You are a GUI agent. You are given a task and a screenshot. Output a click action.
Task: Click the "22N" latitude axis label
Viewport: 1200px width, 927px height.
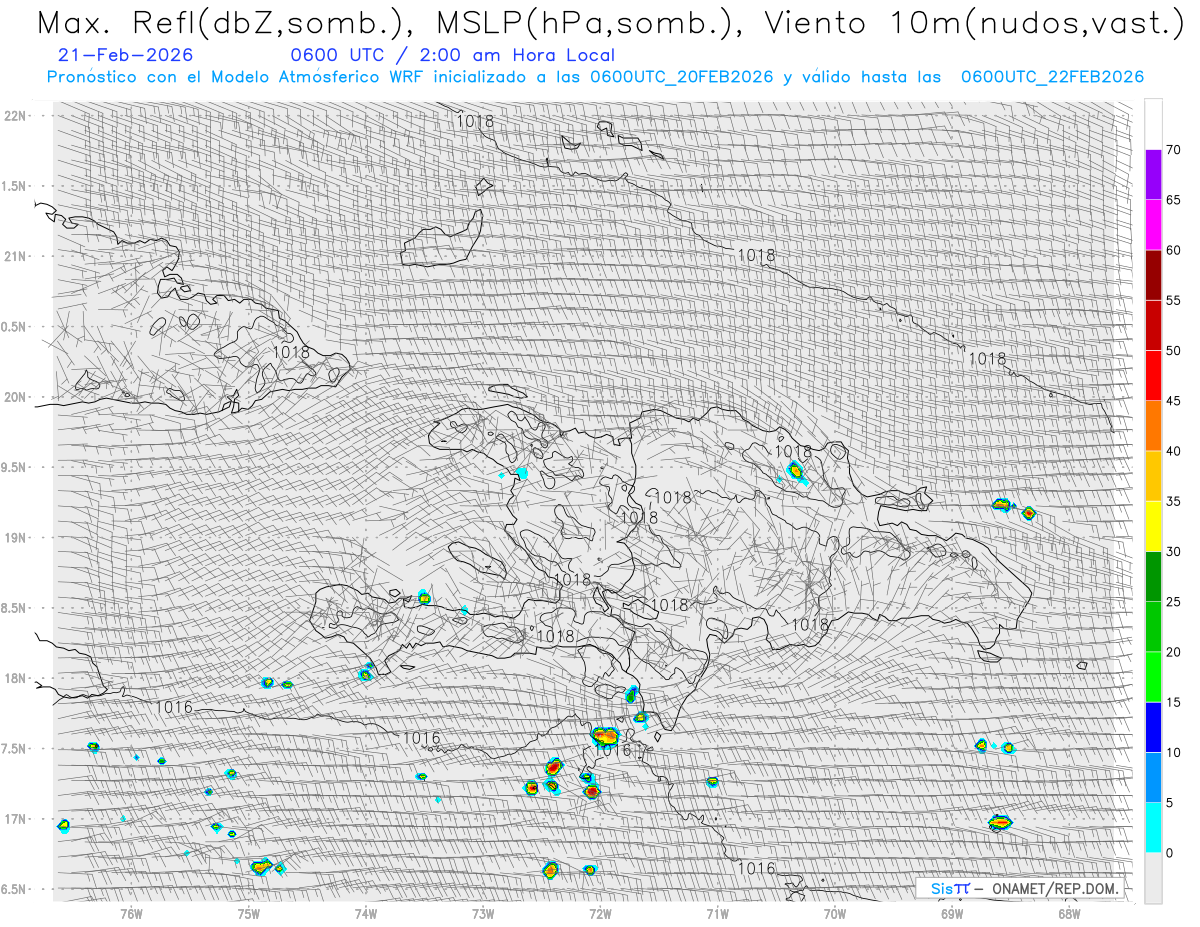pos(16,116)
